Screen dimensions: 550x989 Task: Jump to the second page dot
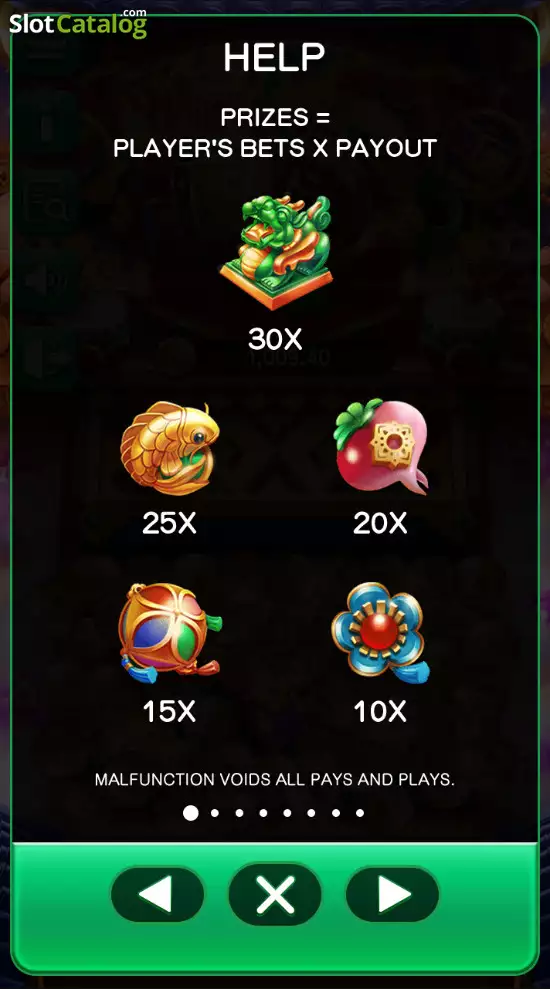coord(214,813)
